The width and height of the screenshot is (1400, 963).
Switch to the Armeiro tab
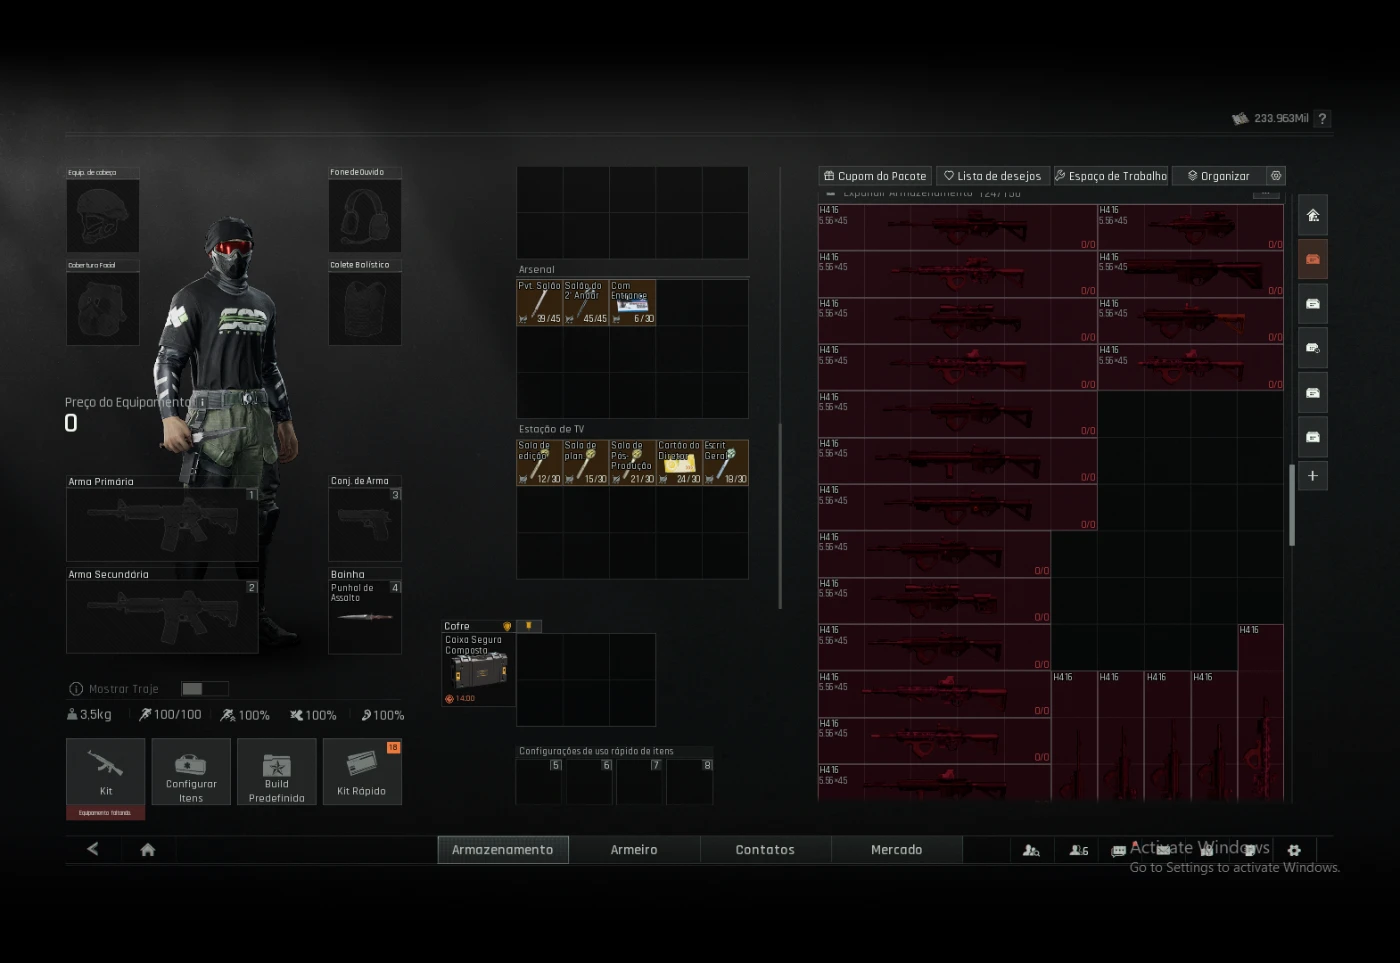(634, 850)
